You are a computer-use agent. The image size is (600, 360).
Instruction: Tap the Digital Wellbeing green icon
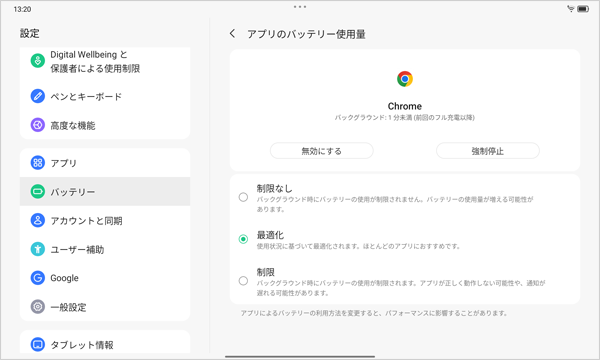pos(38,60)
